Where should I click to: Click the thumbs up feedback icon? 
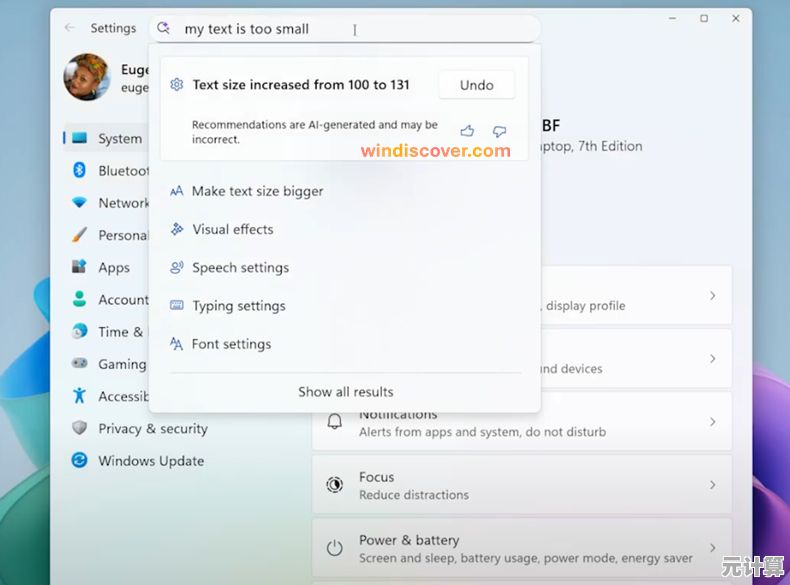467,131
